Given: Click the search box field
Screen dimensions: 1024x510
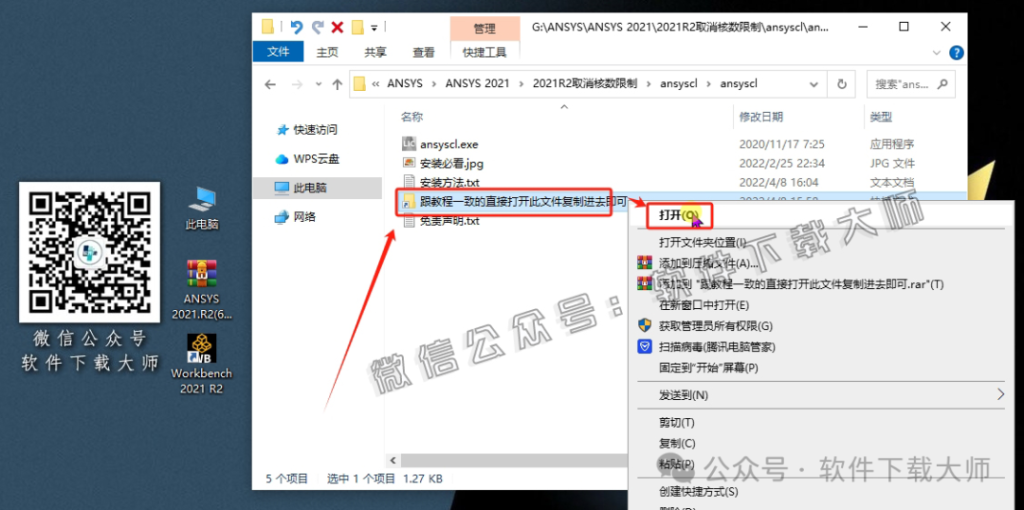Looking at the screenshot, I should [910, 84].
